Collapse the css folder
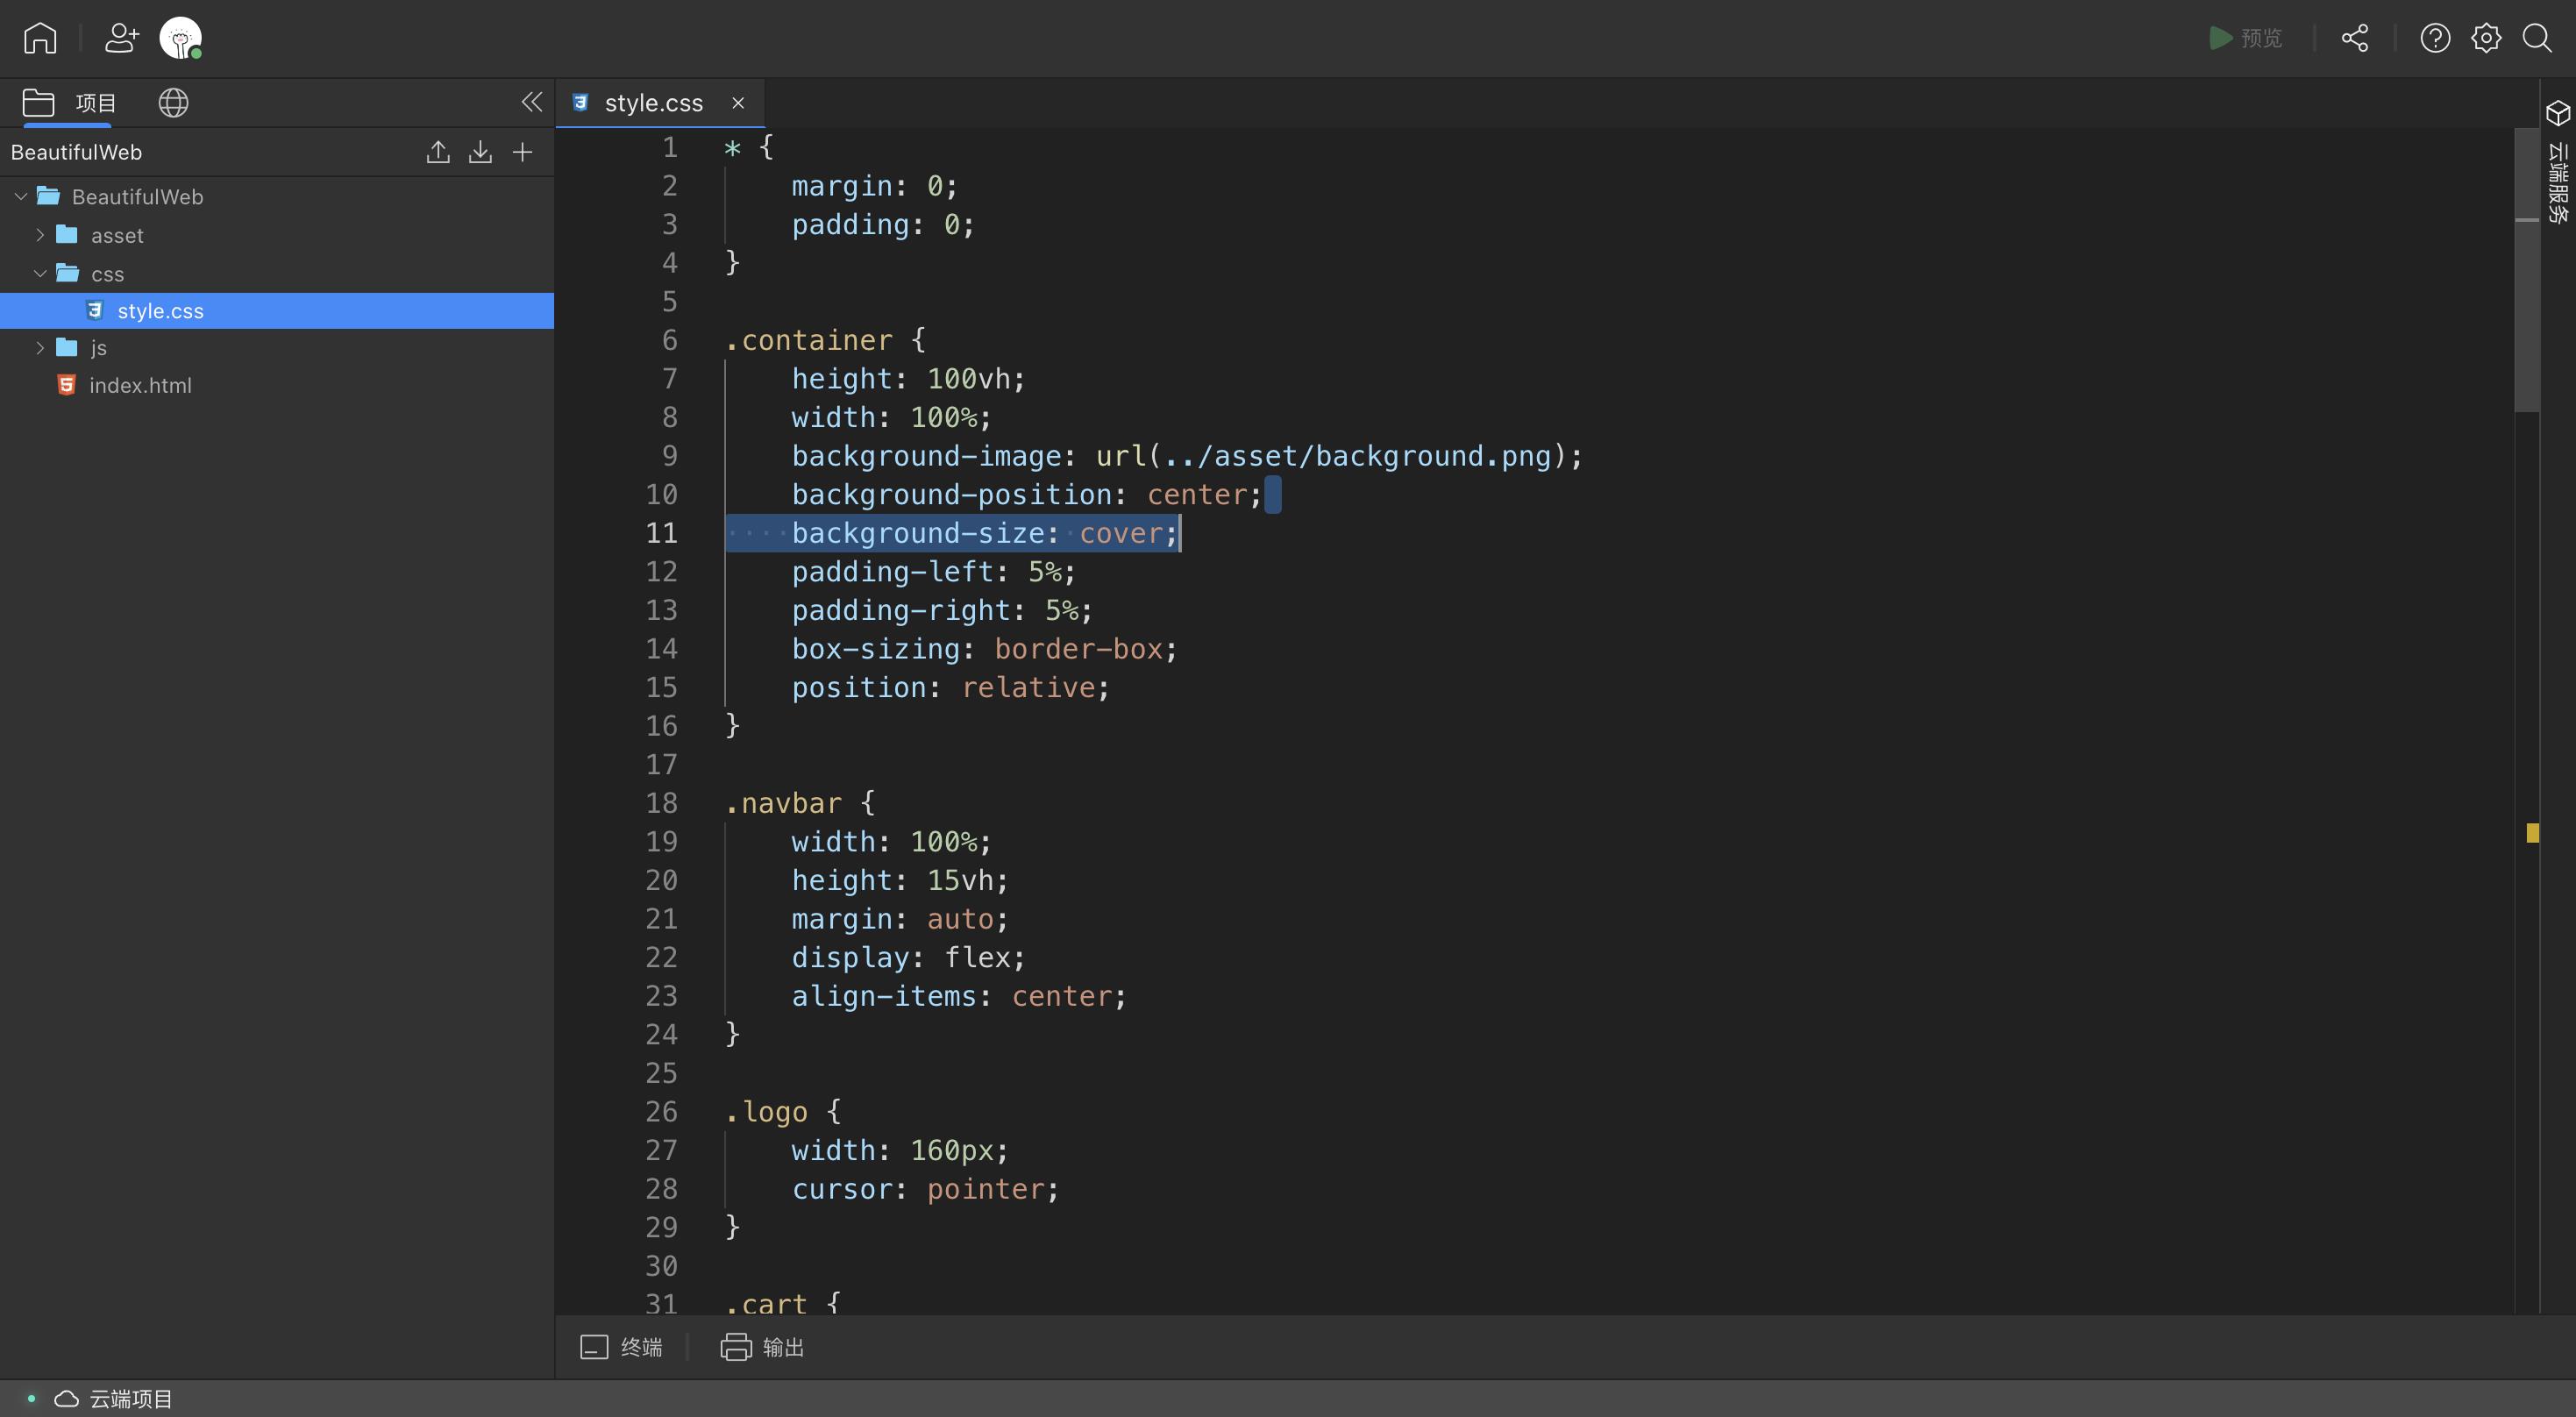Viewport: 2576px width, 1417px height. click(x=40, y=273)
